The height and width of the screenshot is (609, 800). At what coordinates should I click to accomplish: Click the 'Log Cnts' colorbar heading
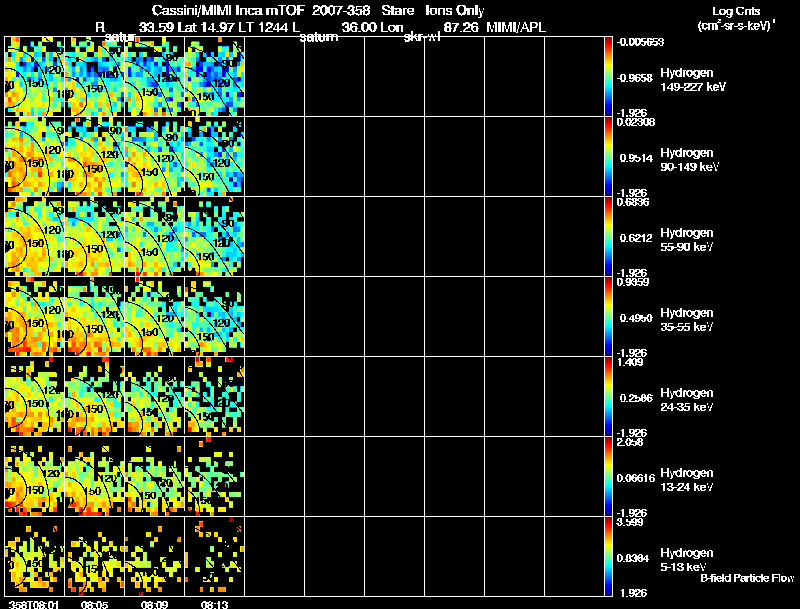[736, 11]
